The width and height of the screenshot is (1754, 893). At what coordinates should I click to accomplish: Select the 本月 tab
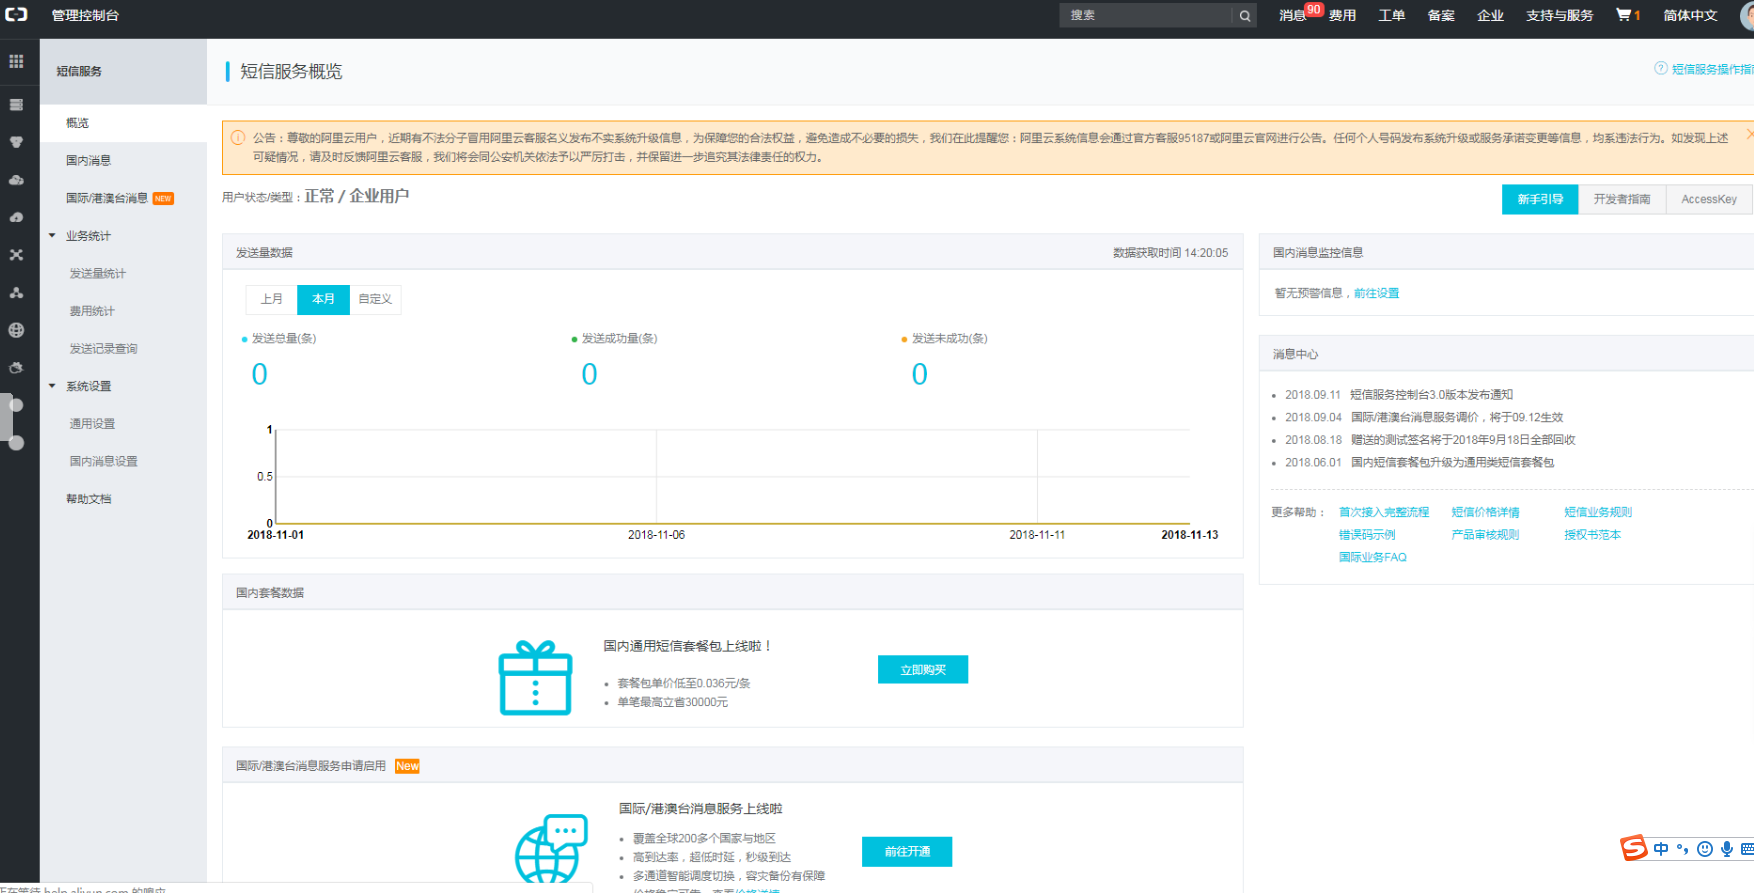pyautogui.click(x=323, y=299)
